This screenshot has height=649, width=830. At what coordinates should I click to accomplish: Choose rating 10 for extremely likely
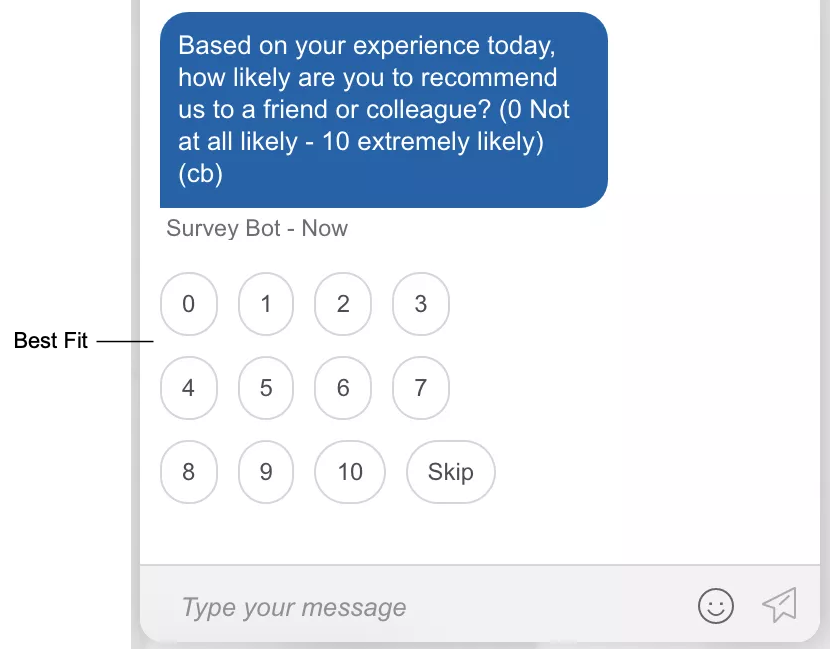tap(350, 472)
